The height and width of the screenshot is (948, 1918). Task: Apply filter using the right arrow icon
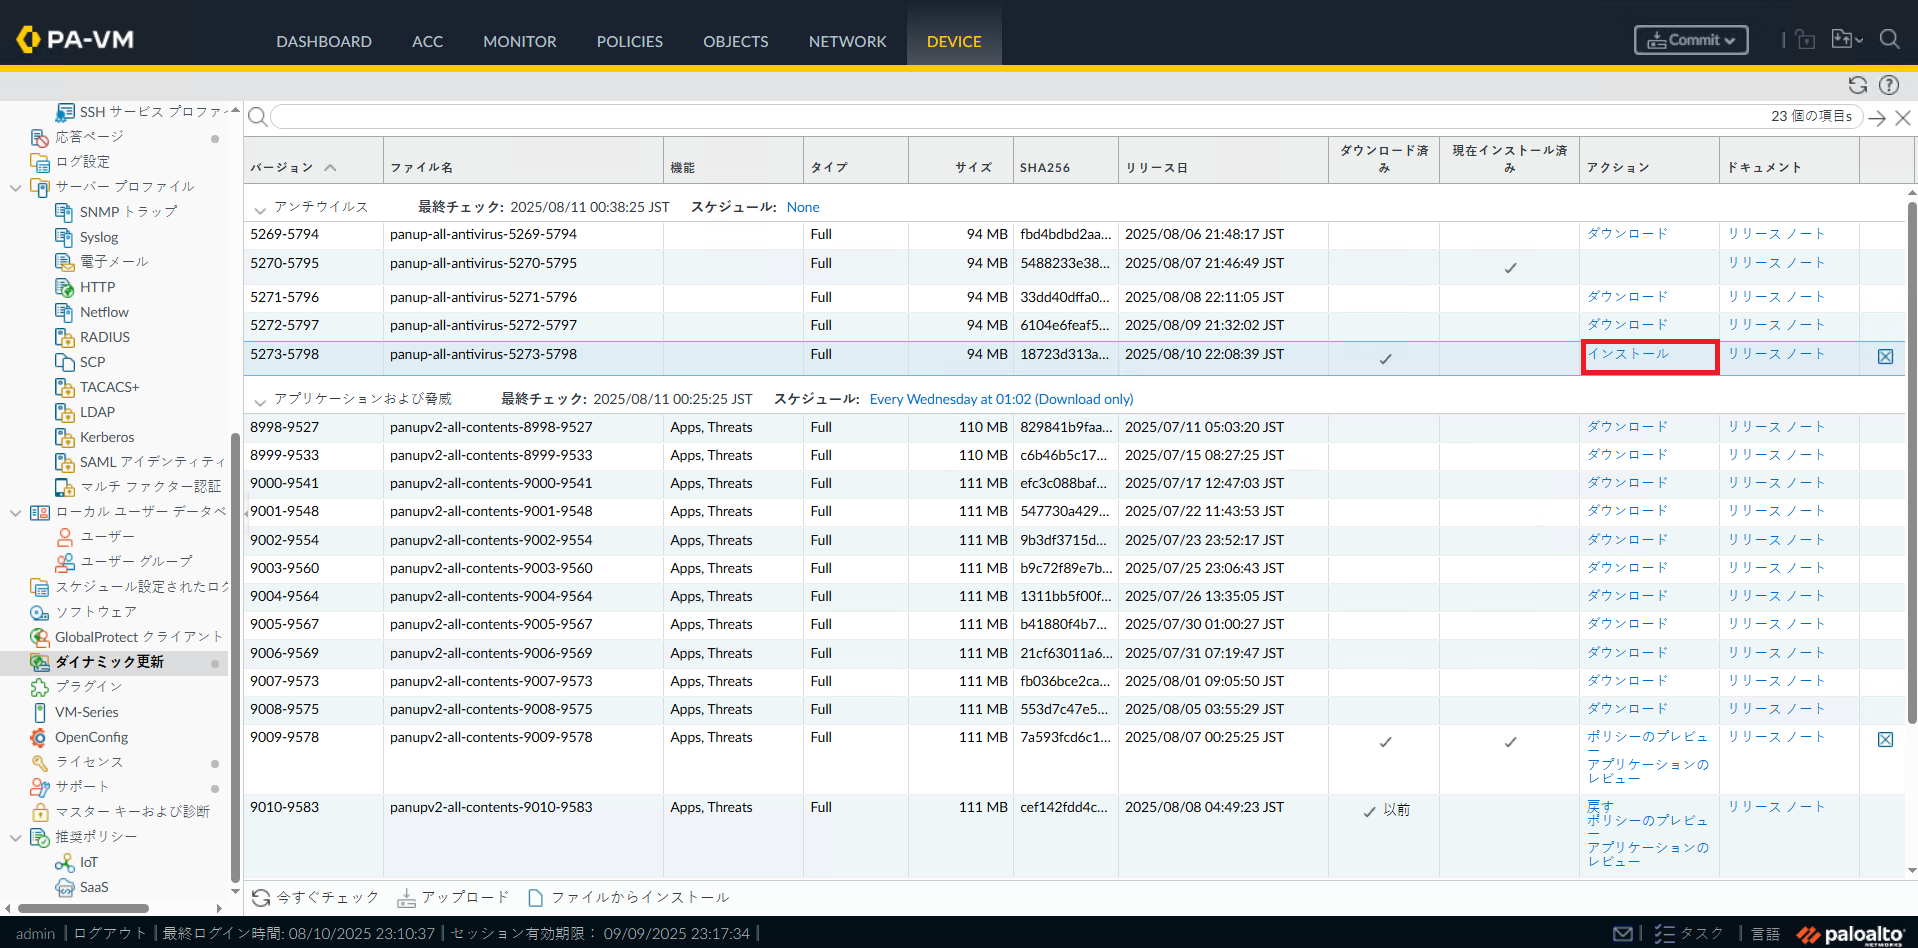point(1877,118)
